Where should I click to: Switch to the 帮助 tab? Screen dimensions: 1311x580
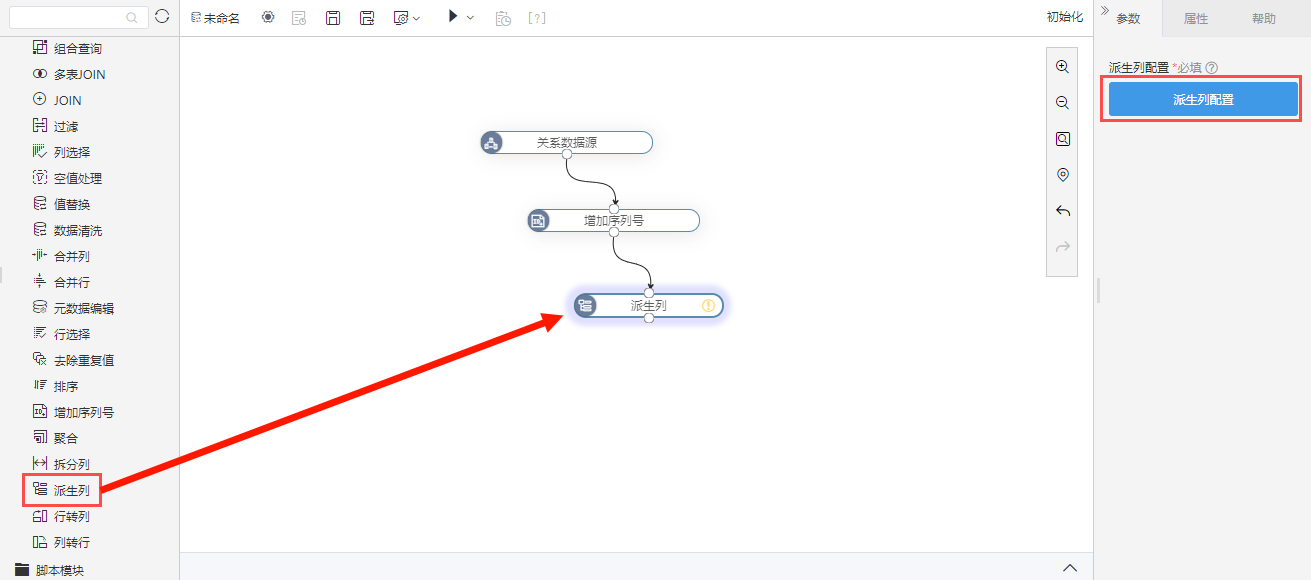(x=1264, y=18)
